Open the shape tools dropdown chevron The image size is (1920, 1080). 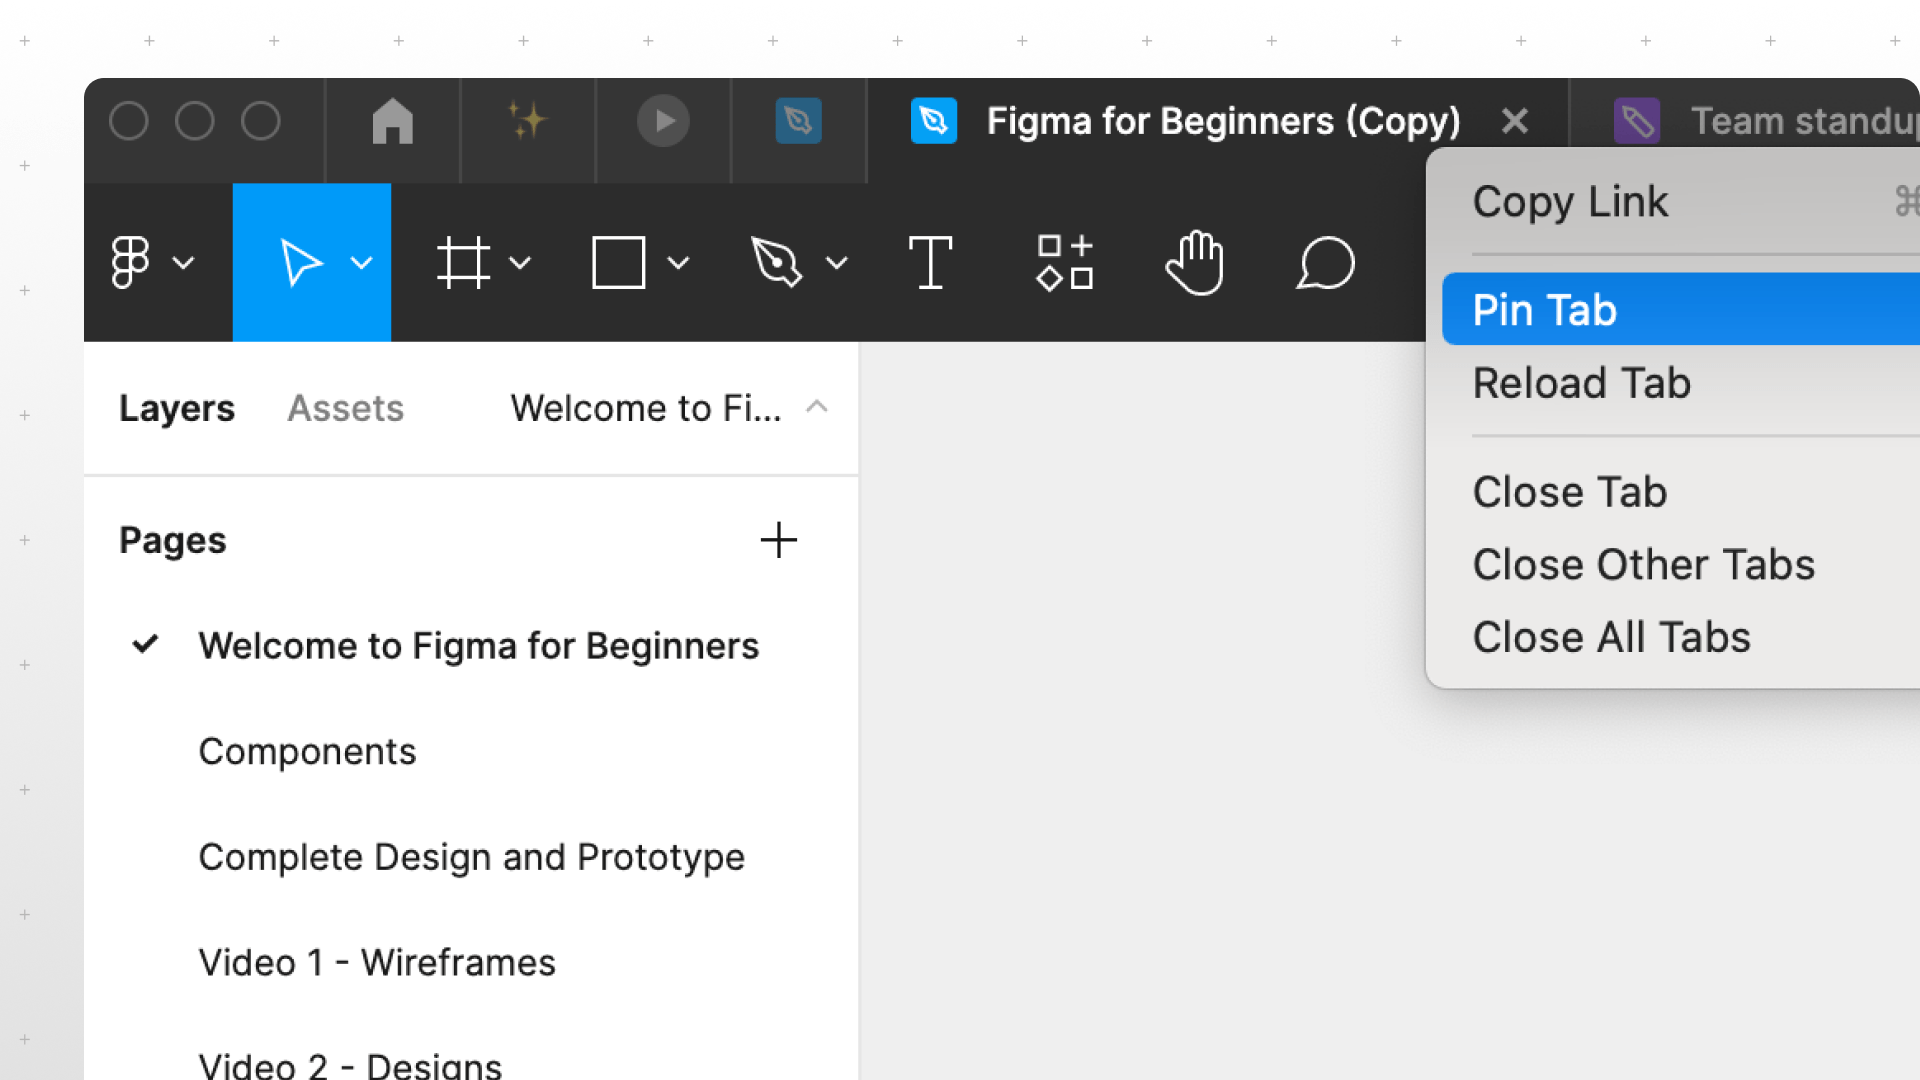point(678,263)
